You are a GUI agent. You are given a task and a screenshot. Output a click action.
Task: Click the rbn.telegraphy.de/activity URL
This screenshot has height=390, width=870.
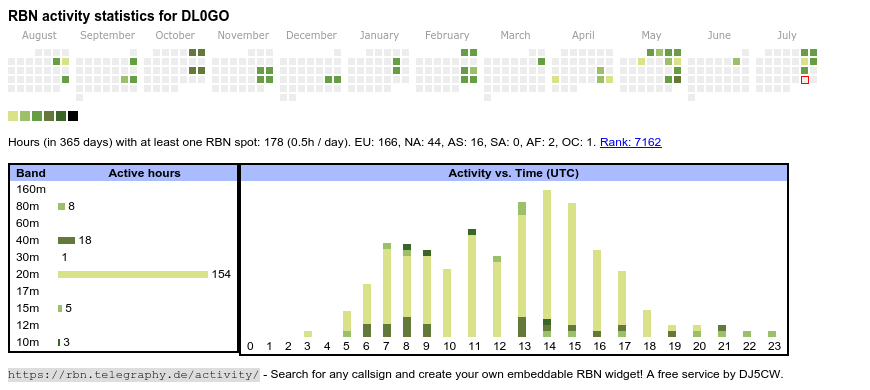click(x=134, y=374)
